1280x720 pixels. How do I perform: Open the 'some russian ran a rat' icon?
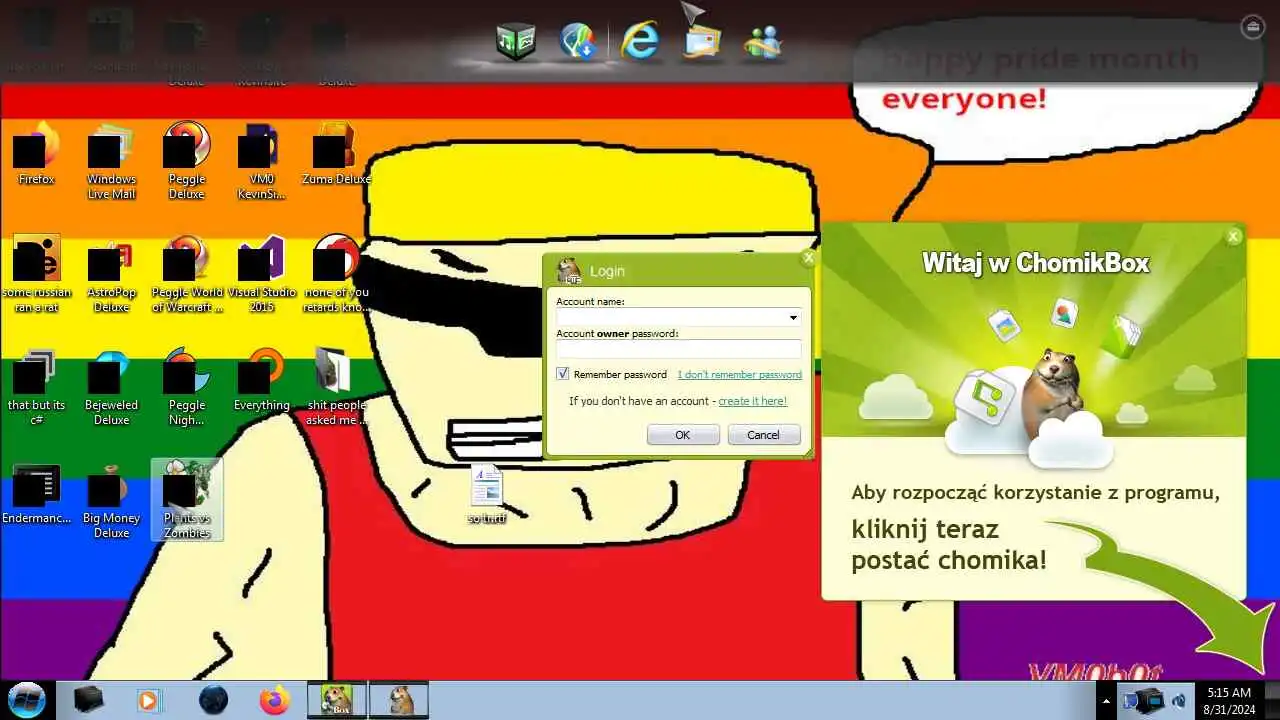tap(36, 273)
